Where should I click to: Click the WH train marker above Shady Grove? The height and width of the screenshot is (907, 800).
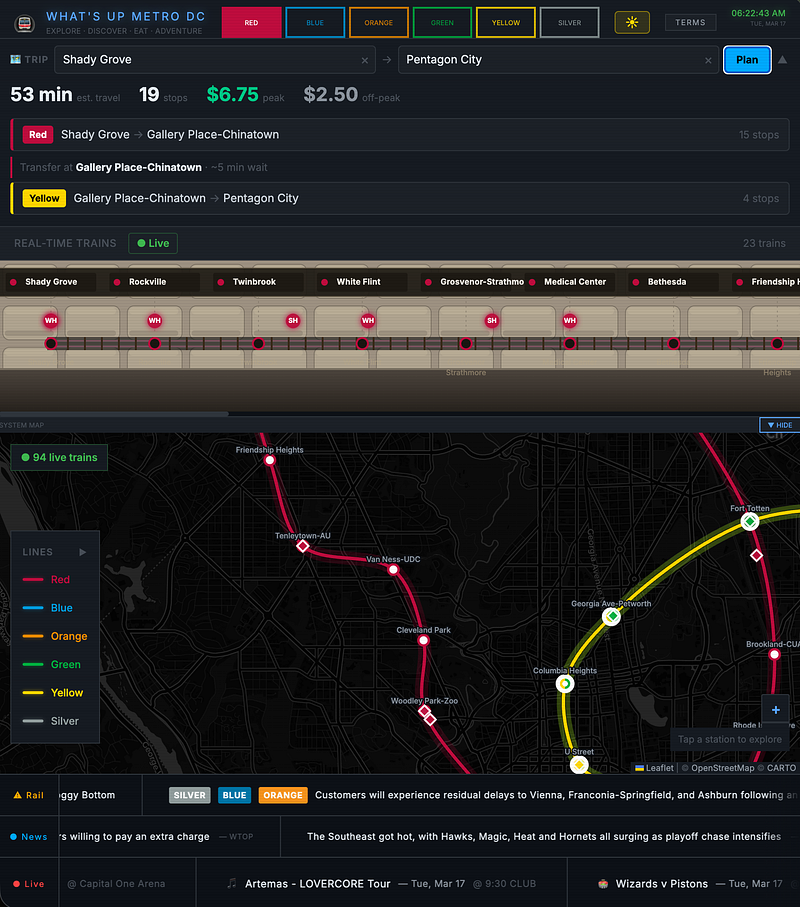(51, 320)
